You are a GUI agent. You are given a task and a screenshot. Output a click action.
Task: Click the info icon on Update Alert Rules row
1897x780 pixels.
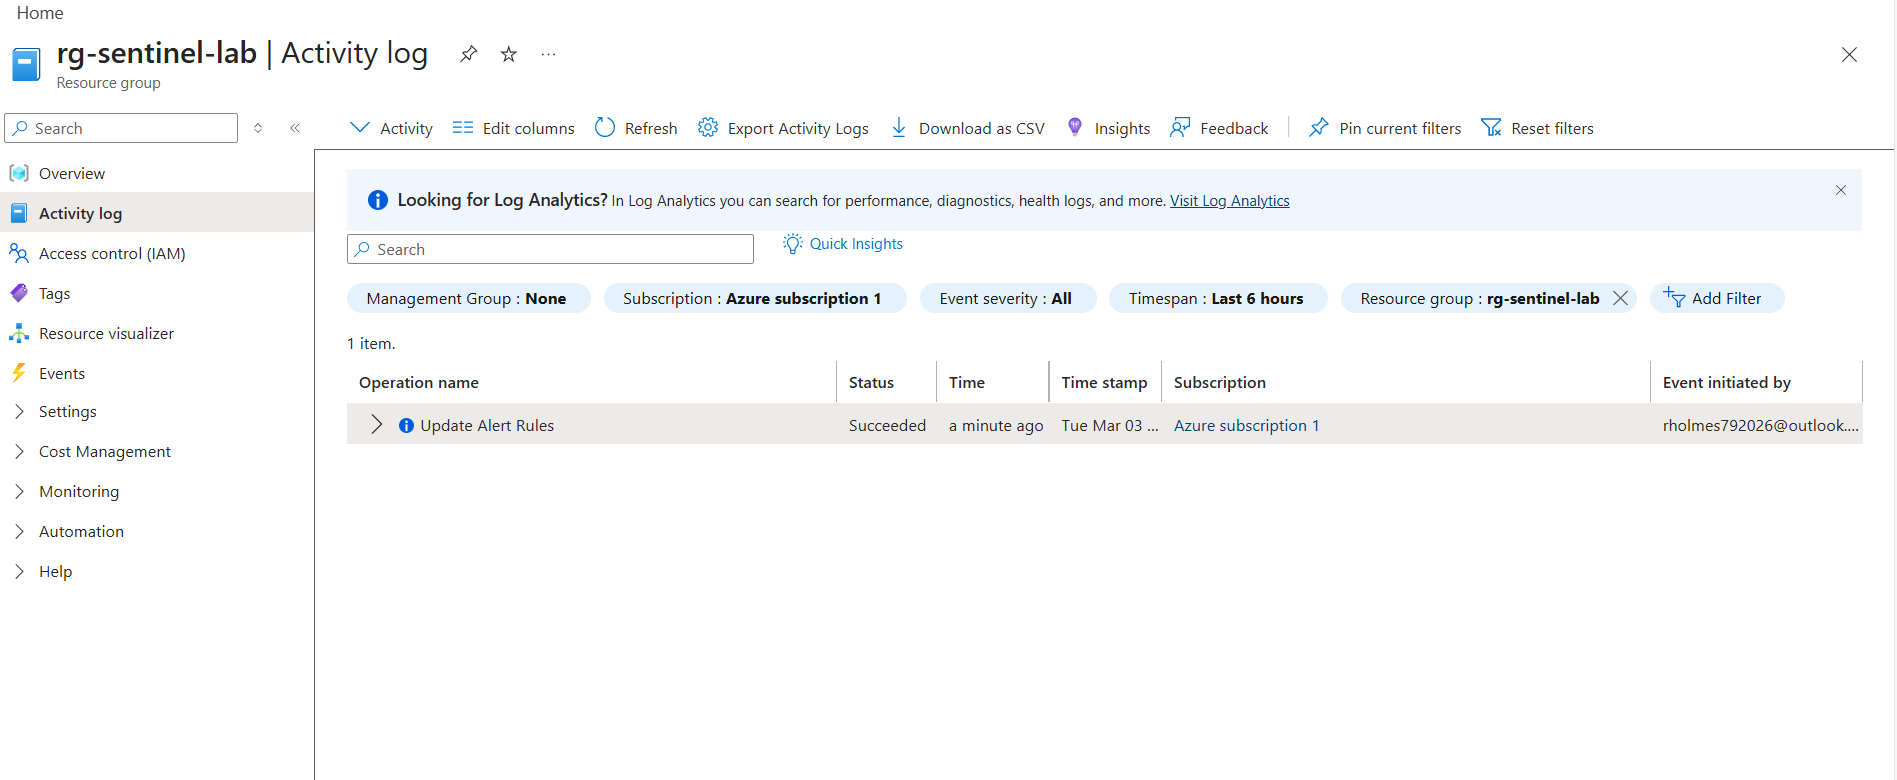click(406, 426)
